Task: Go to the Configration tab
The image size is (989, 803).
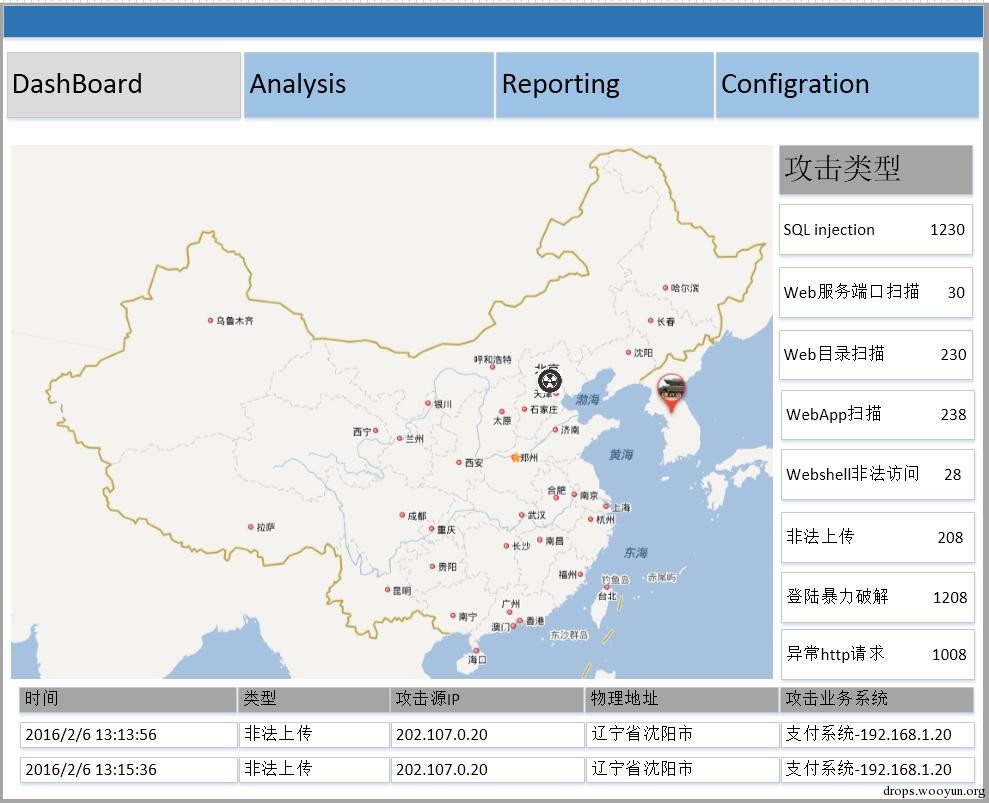Action: click(x=847, y=85)
